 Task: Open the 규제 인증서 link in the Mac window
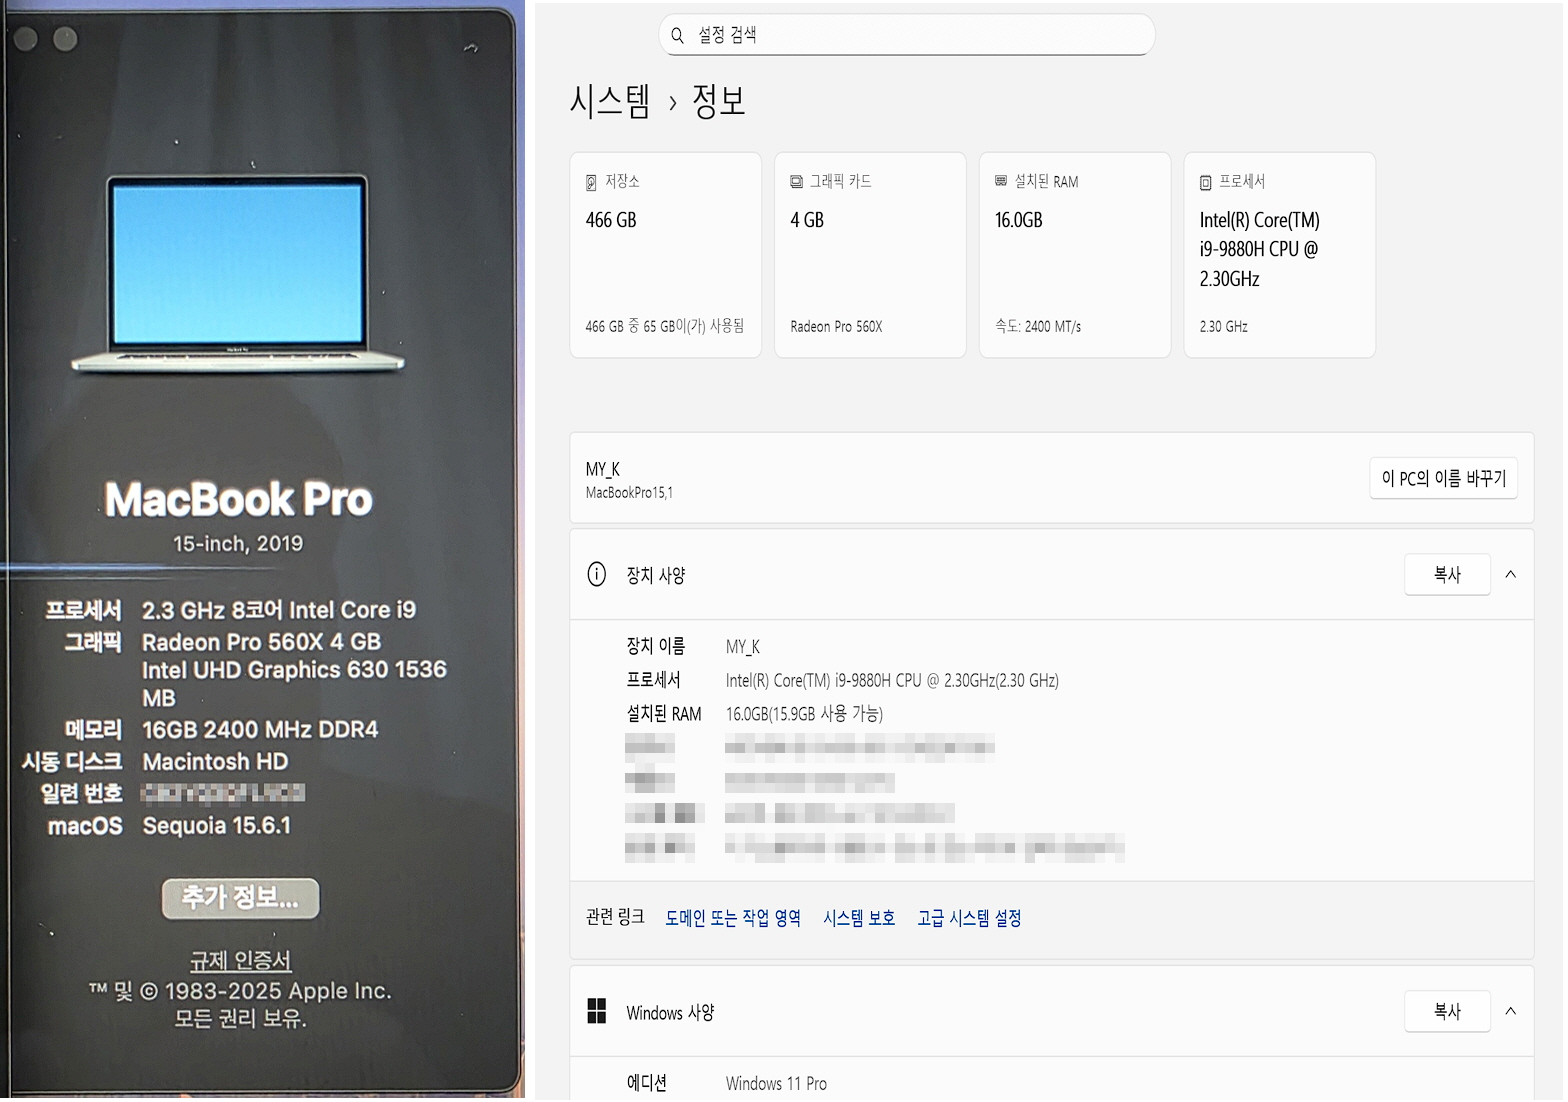coord(240,961)
